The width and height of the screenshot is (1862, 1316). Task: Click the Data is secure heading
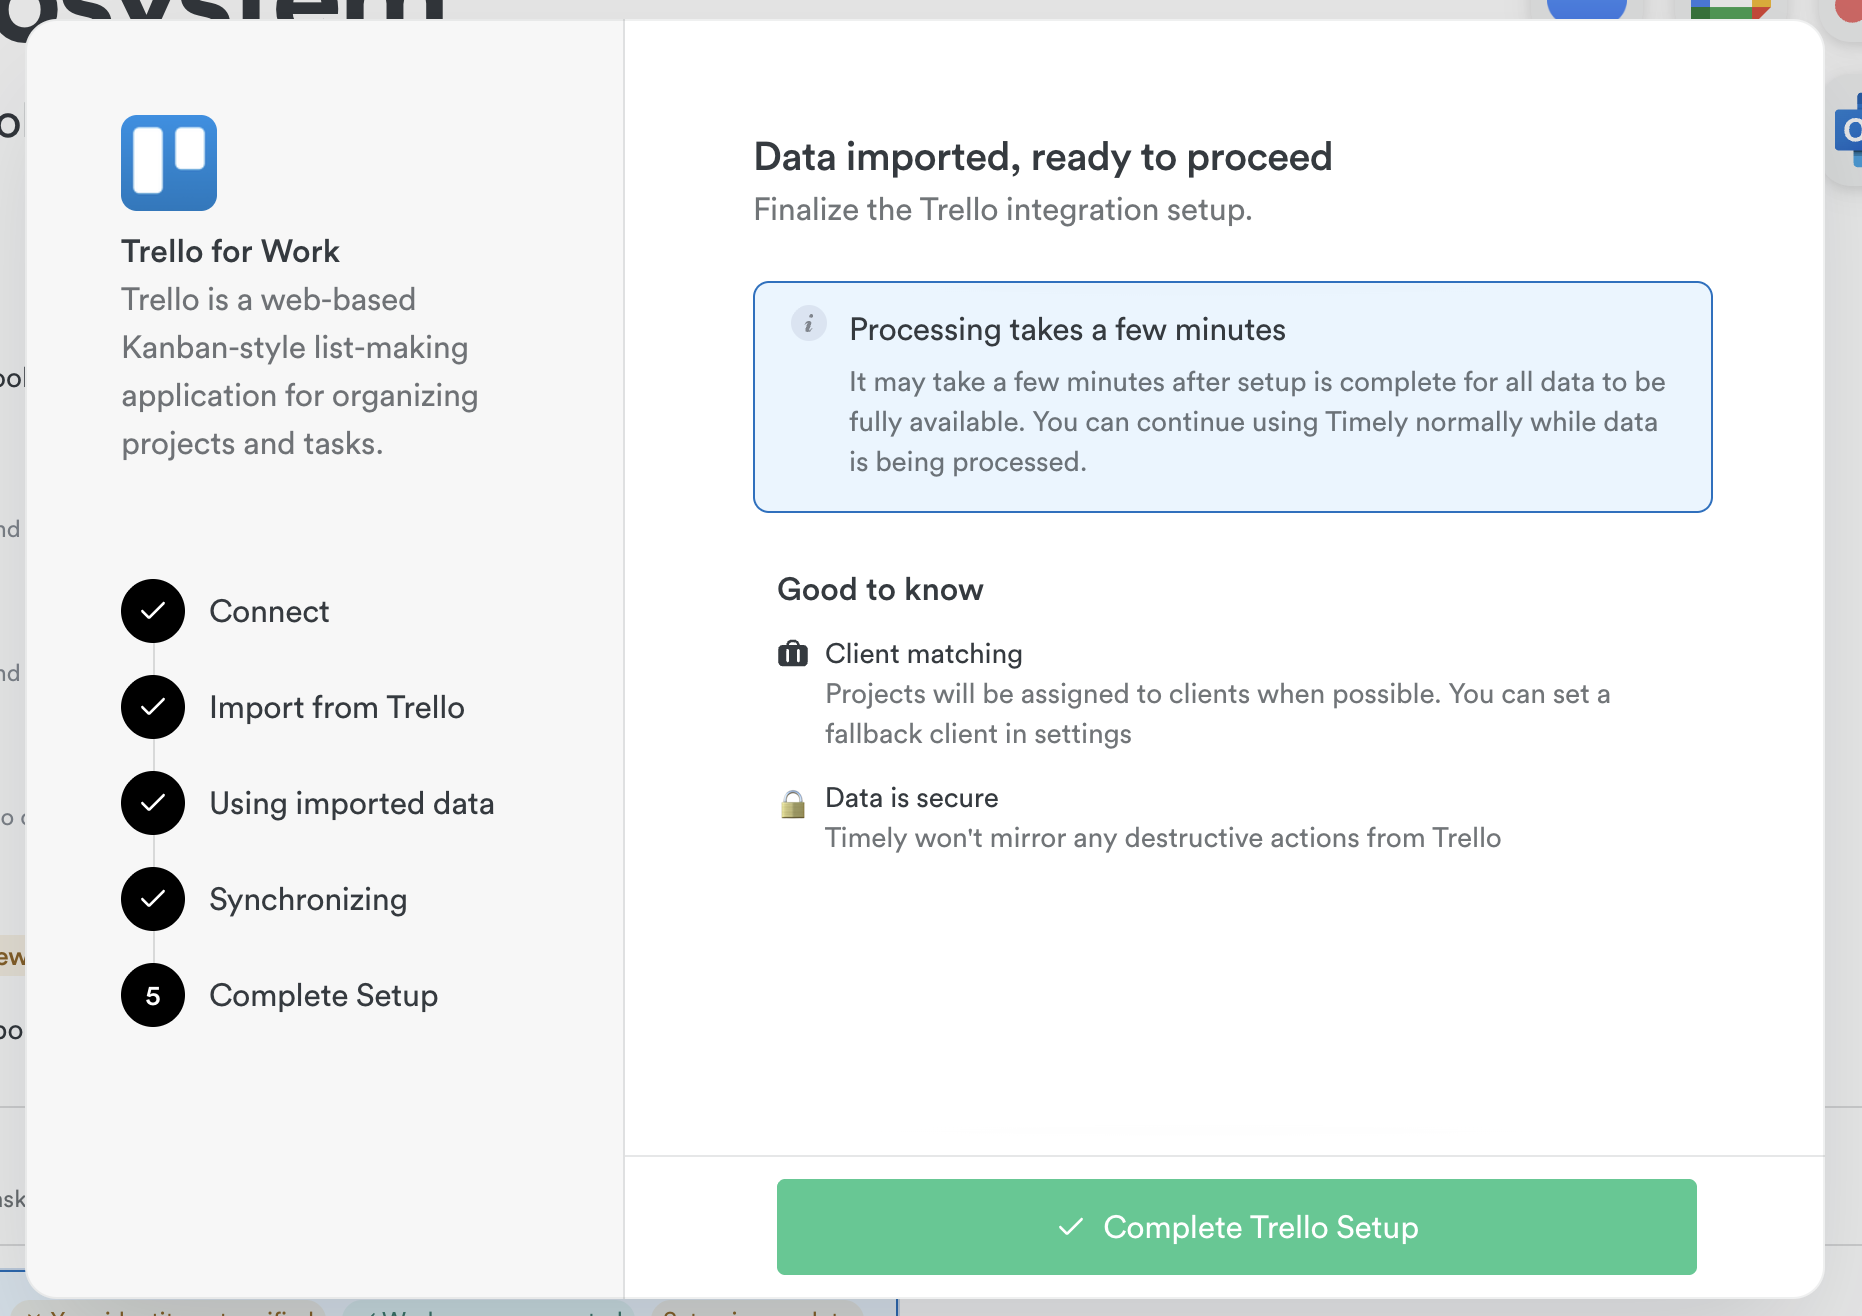click(911, 798)
